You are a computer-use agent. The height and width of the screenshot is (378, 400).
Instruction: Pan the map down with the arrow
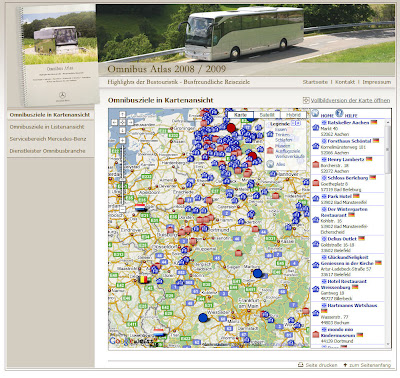coord(122,130)
